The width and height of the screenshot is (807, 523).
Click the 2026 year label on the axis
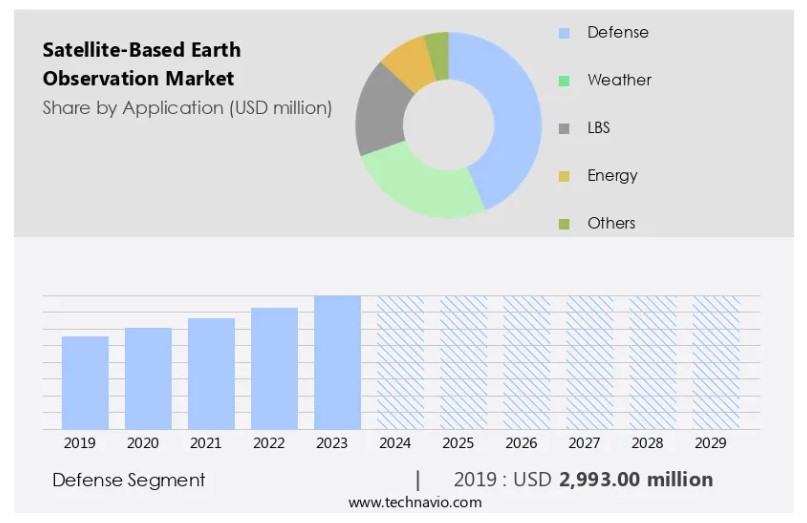point(521,443)
